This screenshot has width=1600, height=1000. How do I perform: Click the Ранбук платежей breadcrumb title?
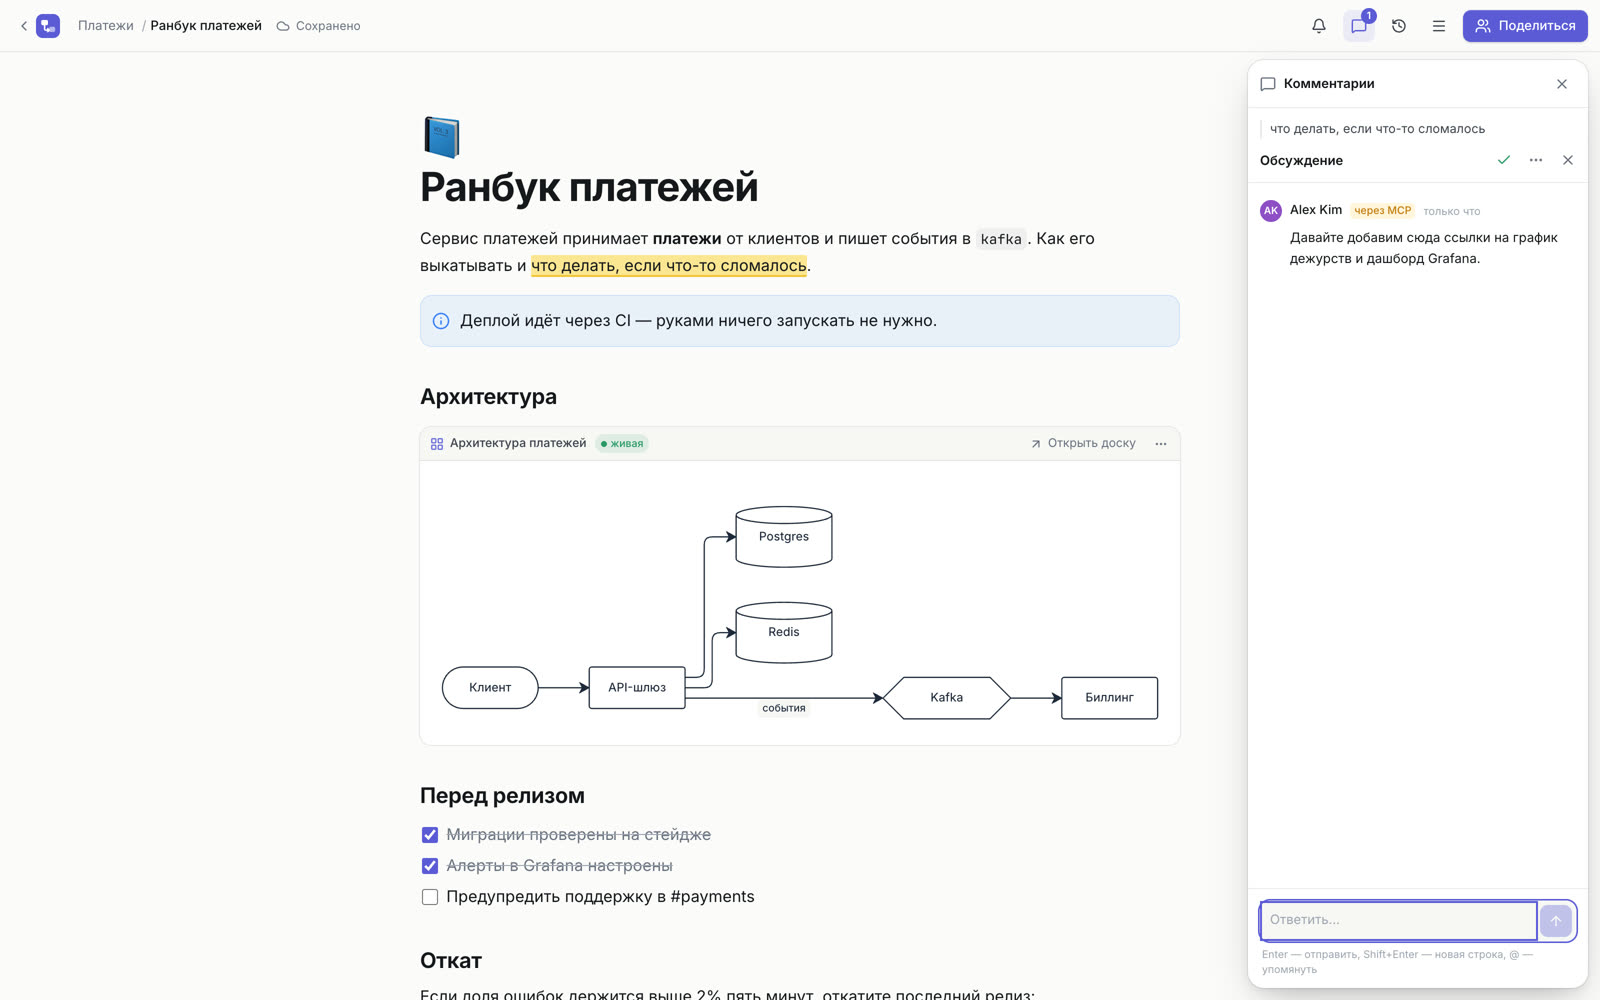click(206, 26)
